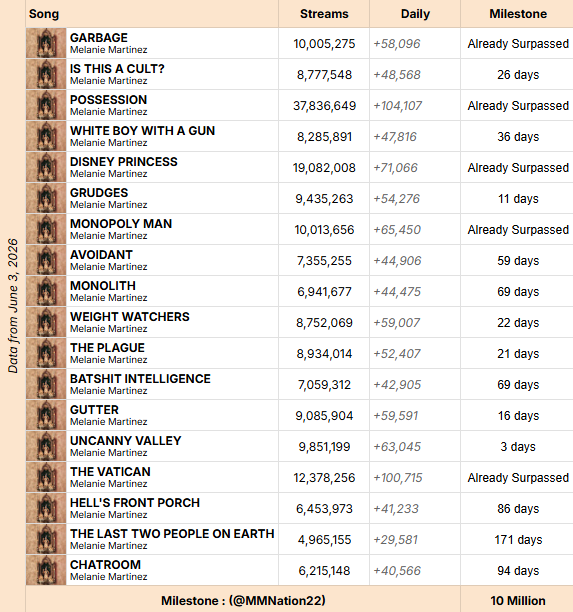
Task: Click the GARBAGE album cover thumbnail
Action: pyautogui.click(x=46, y=43)
